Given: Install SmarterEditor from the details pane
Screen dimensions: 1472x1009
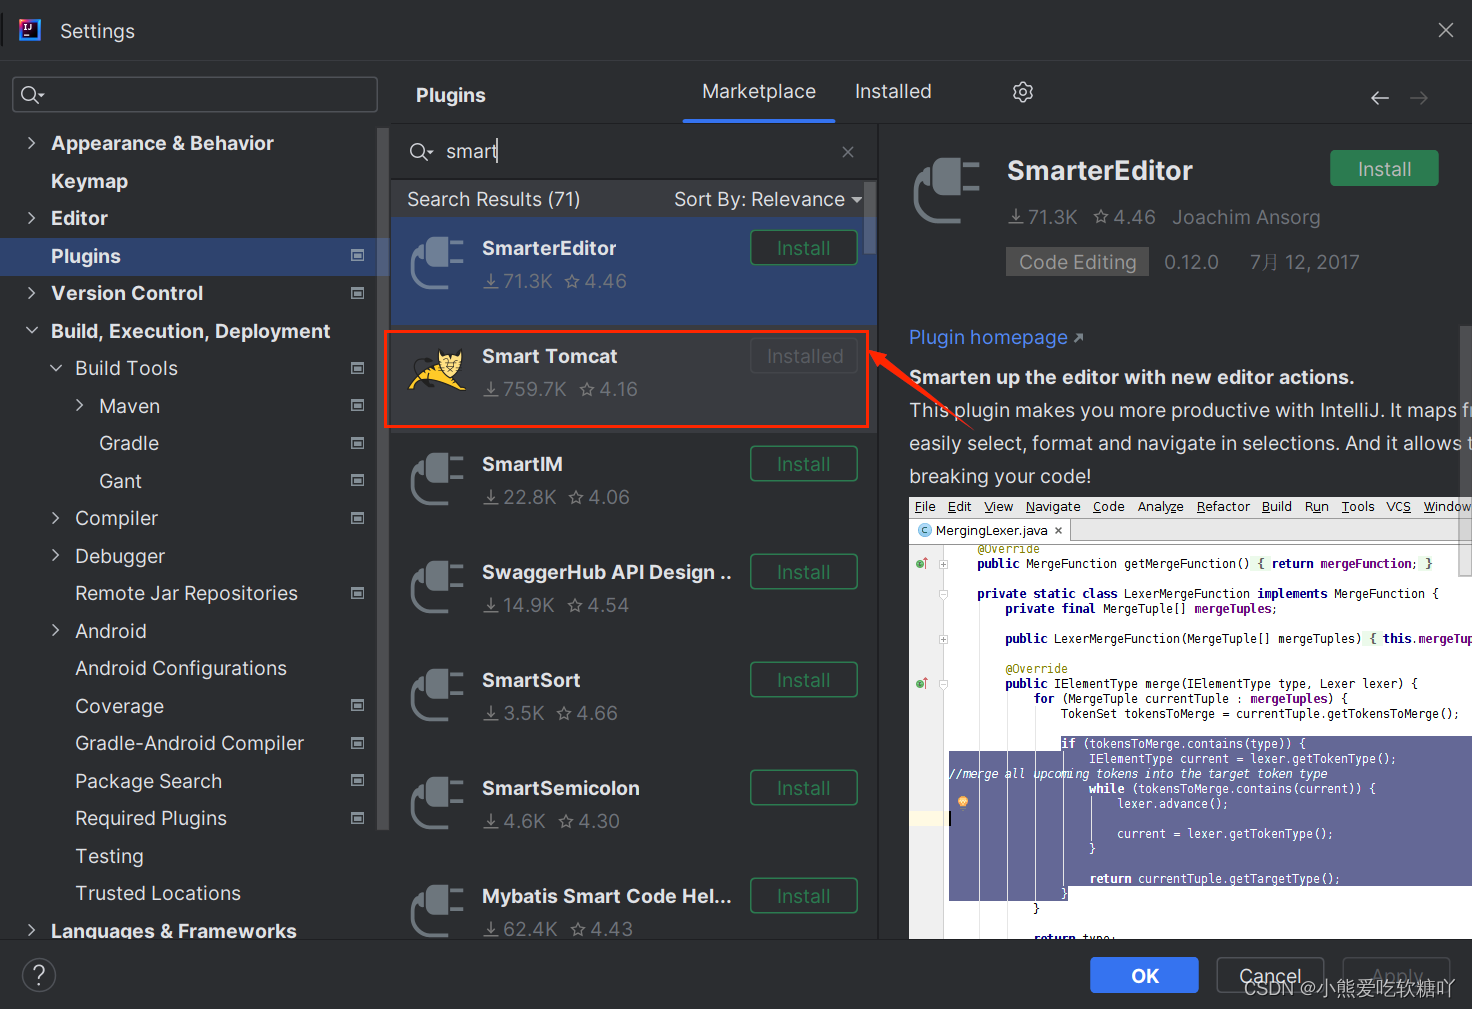Looking at the screenshot, I should click(1384, 169).
